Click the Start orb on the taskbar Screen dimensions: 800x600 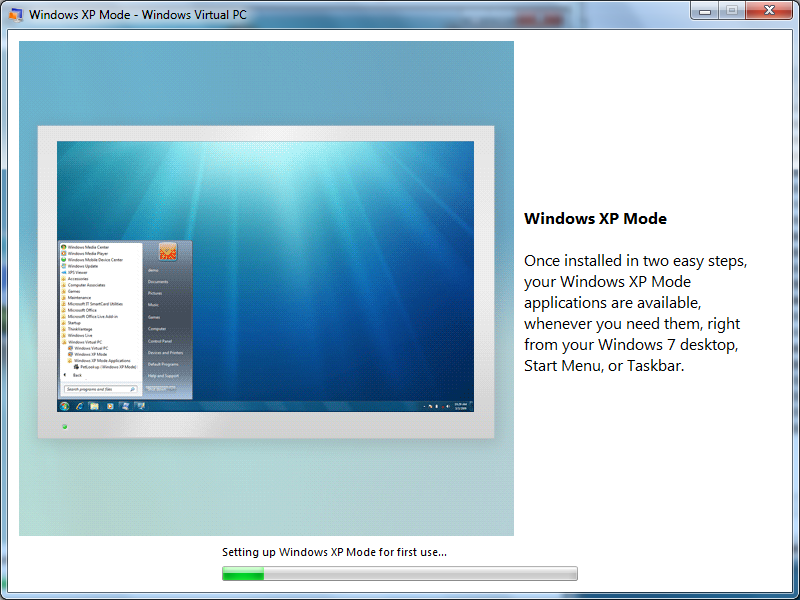point(66,405)
